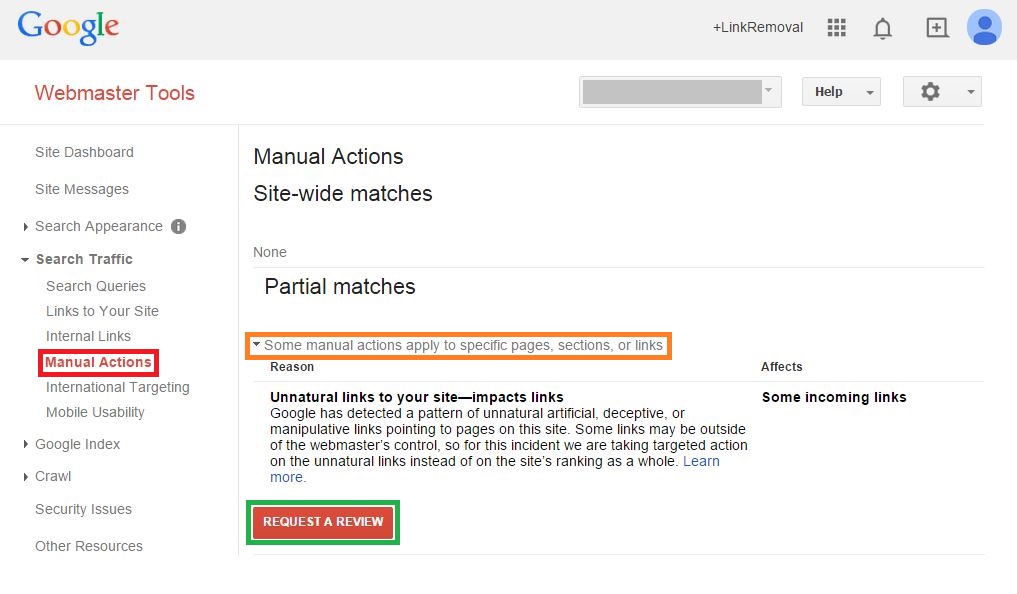Select Links to Your Site

pos(102,311)
